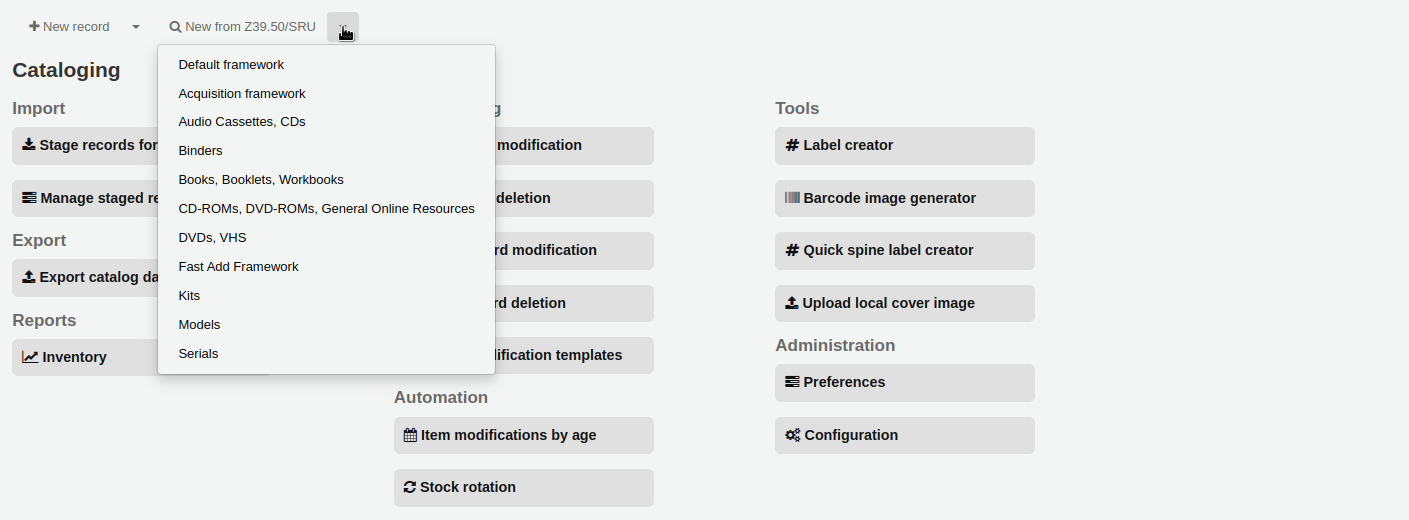Screen dimensions: 1409x520
Task: Click the Upload local cover image icon
Action: (x=792, y=303)
